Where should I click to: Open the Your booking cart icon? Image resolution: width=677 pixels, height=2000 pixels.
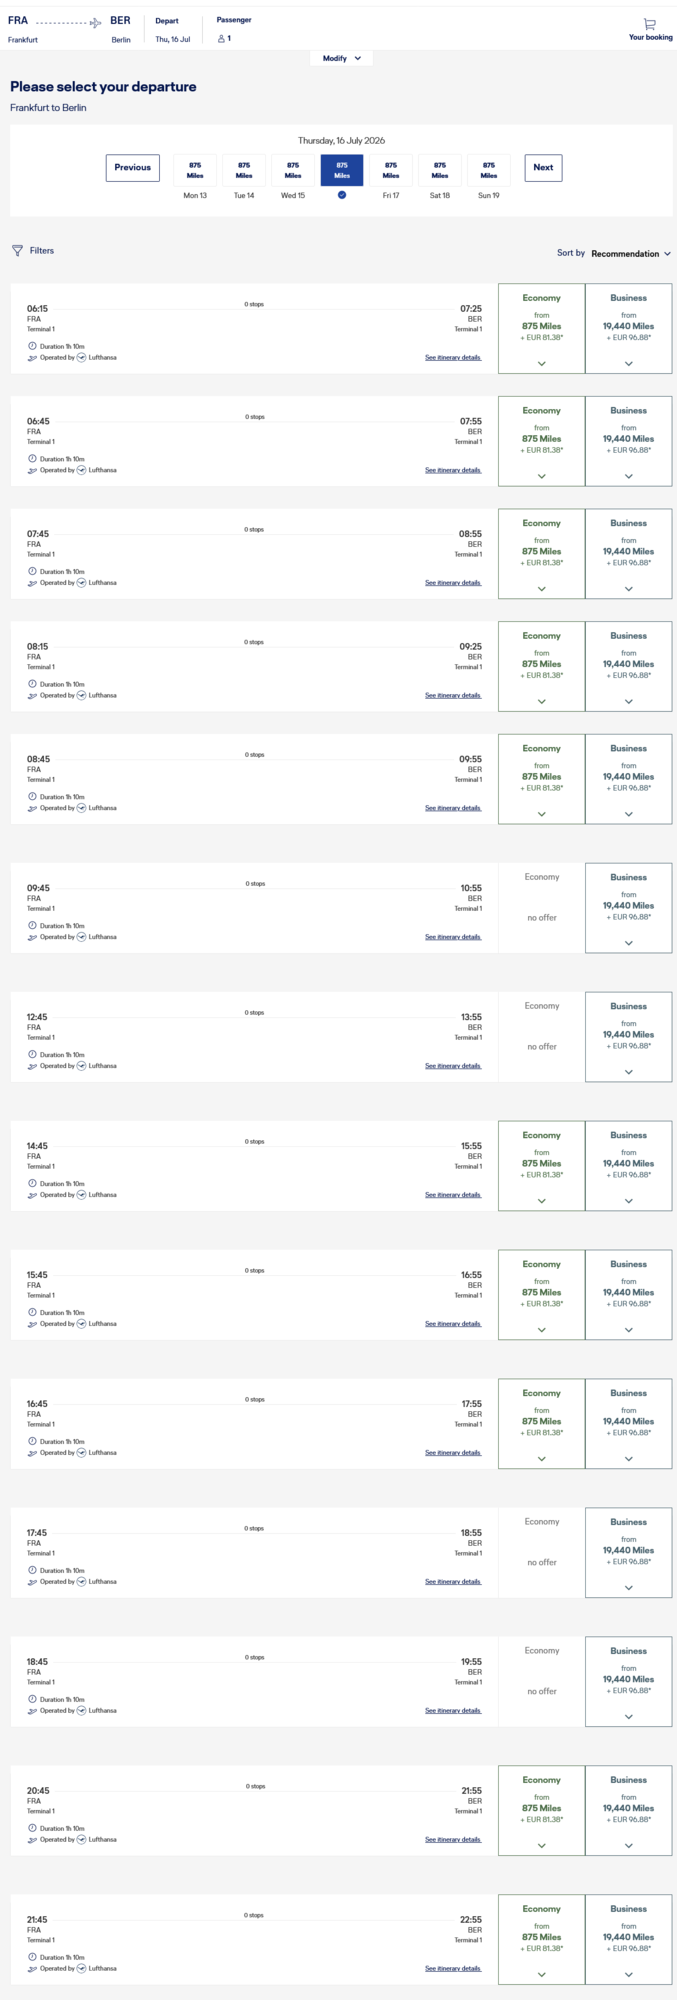click(x=649, y=24)
